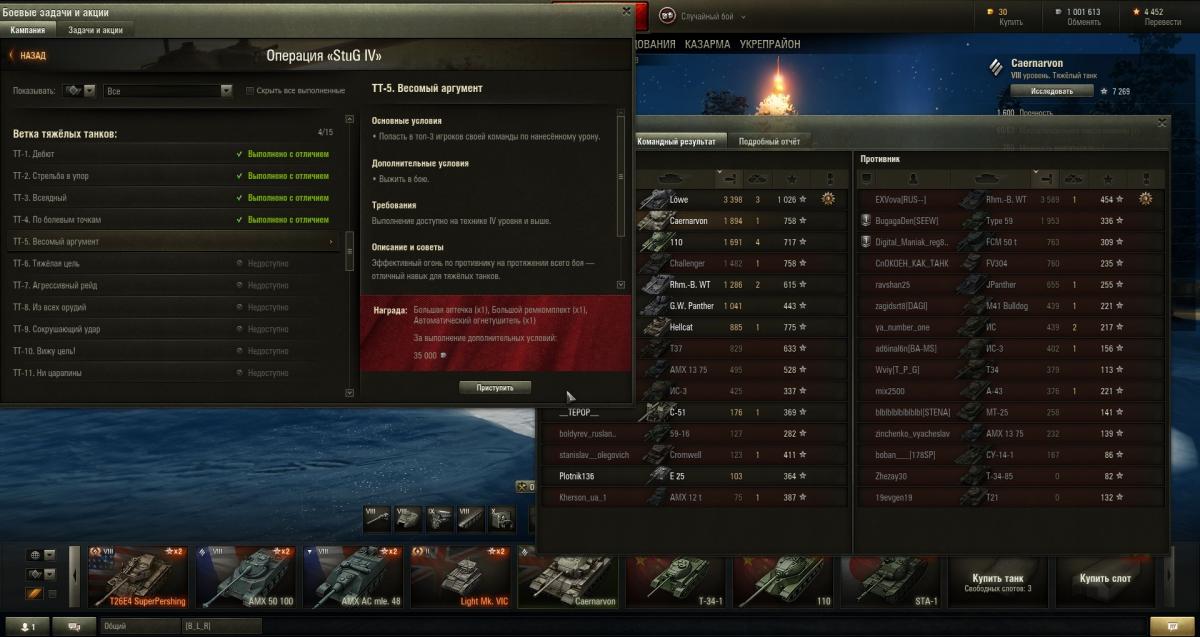Switch to Задачи и акции tab
This screenshot has height=637, width=1200.
pos(96,30)
